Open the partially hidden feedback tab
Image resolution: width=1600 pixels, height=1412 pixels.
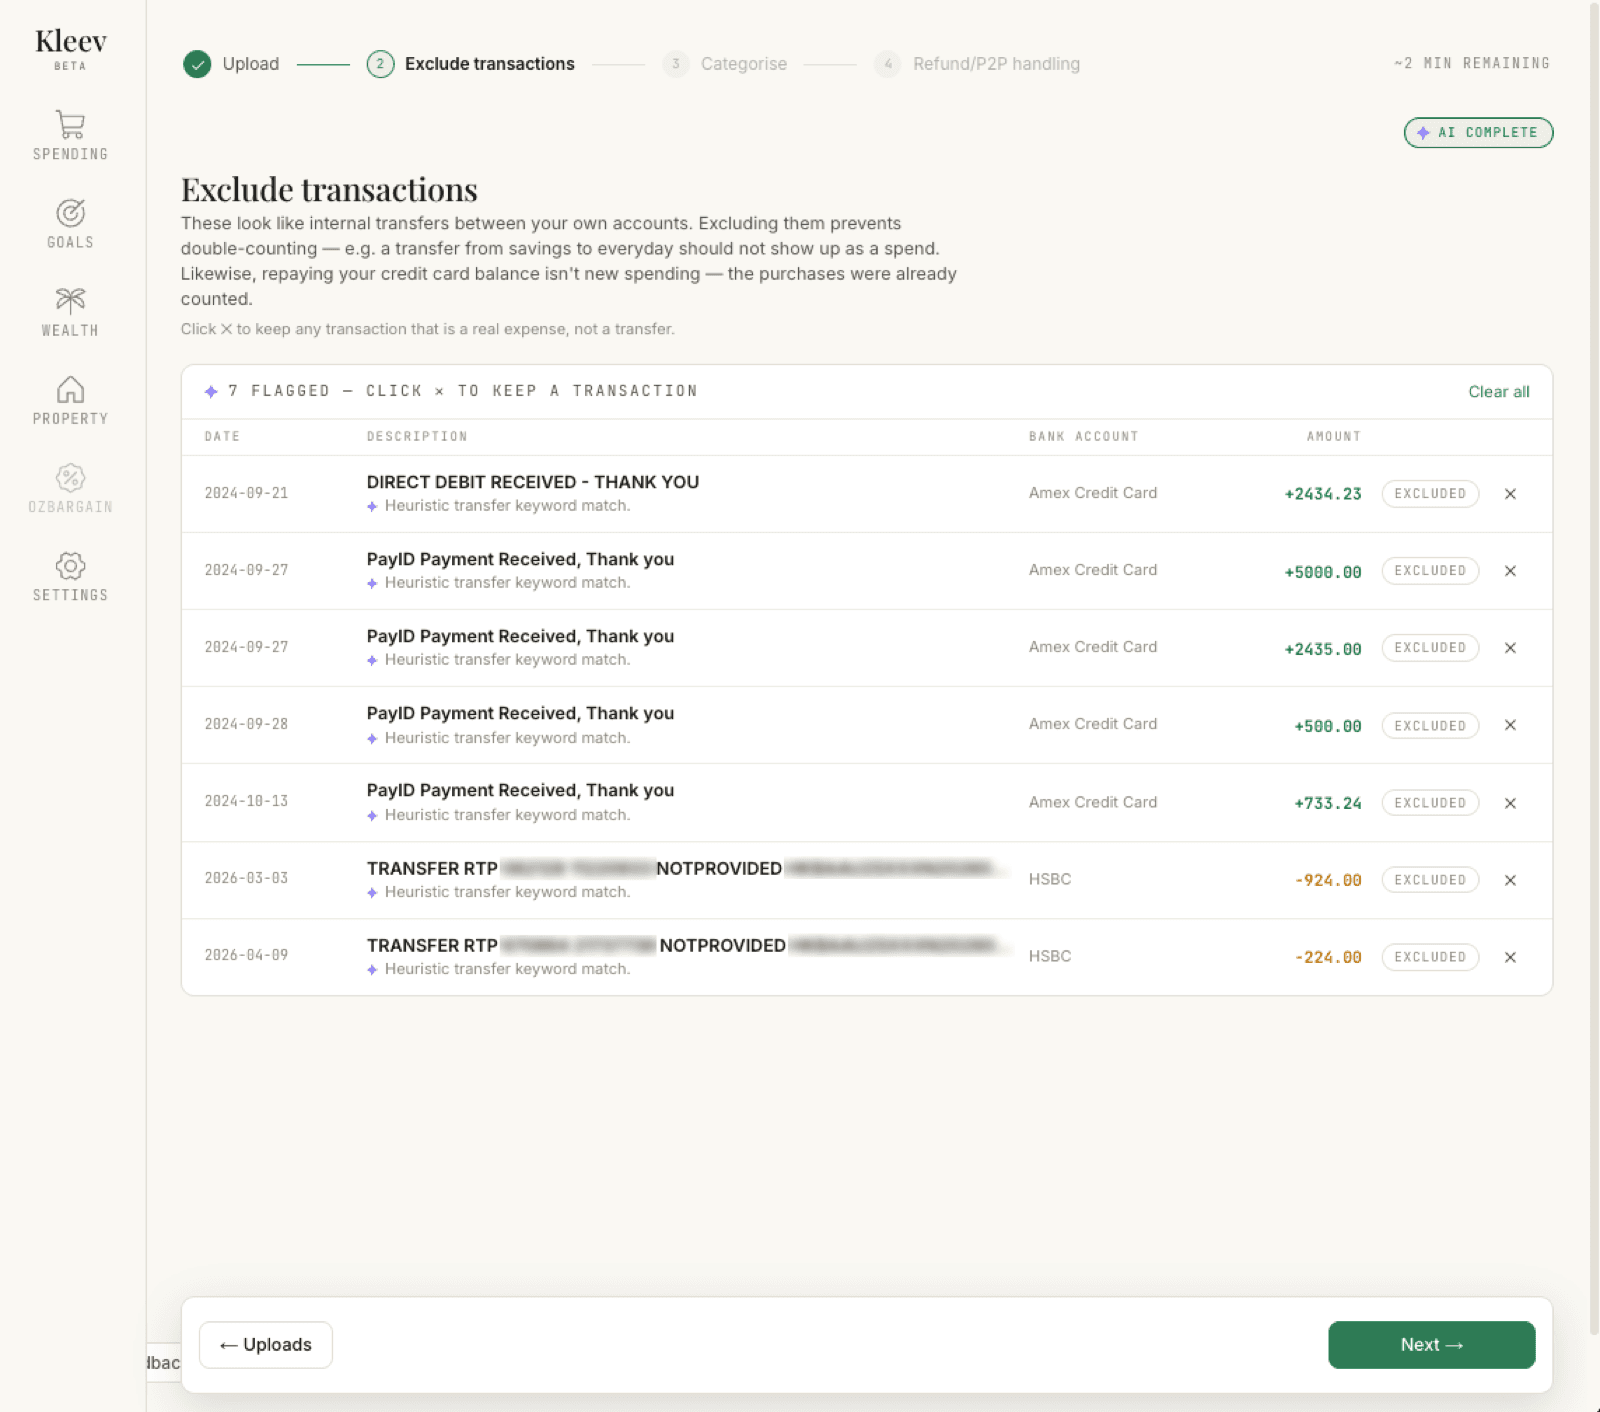point(164,1363)
